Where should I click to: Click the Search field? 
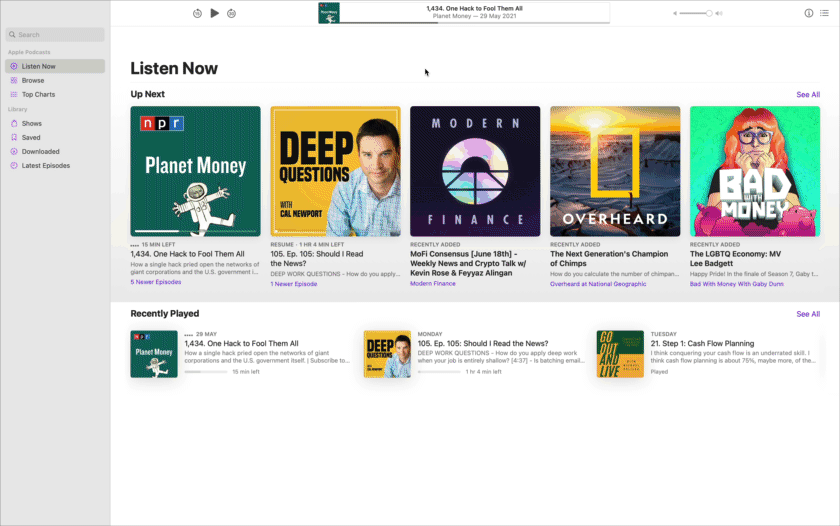click(55, 34)
